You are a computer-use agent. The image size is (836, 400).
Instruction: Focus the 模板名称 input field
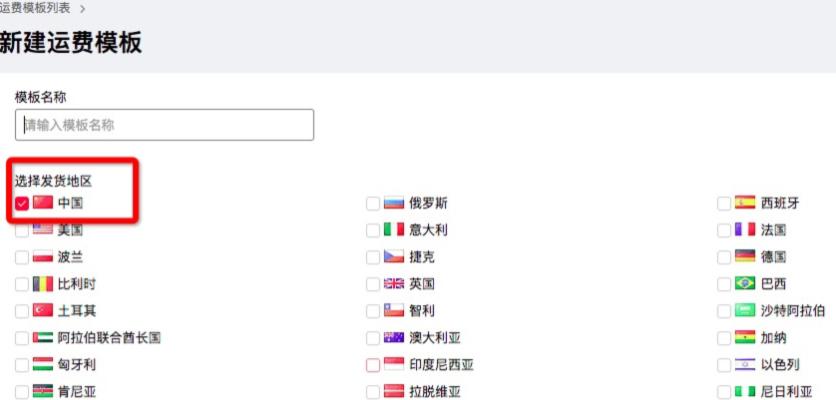coord(164,125)
